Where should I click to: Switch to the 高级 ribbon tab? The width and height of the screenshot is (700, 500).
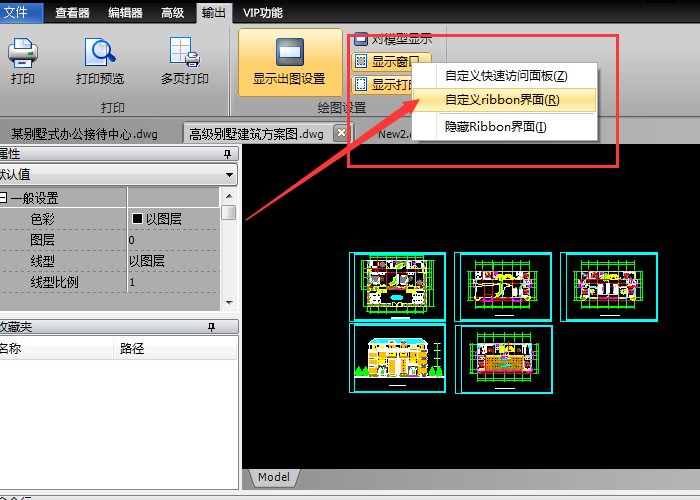(x=173, y=12)
